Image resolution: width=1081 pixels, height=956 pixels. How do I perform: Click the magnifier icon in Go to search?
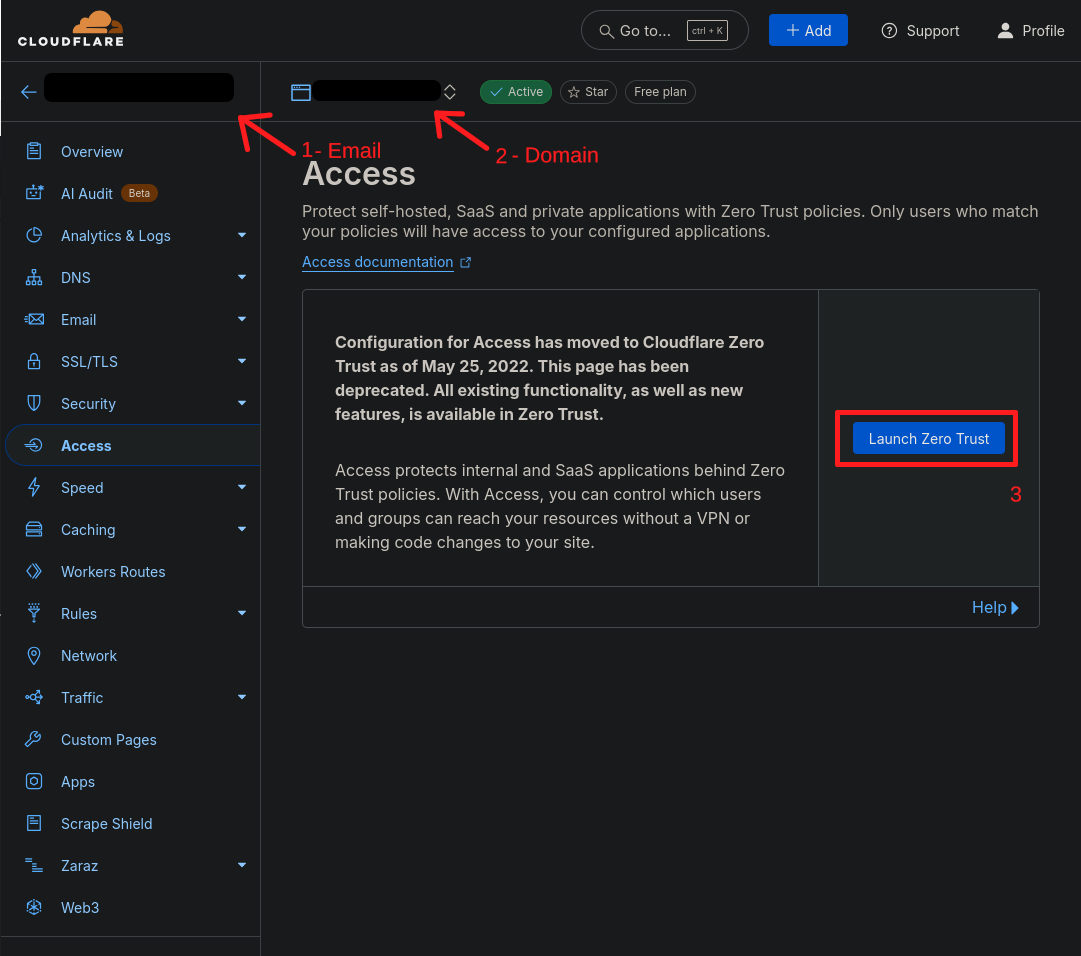[x=606, y=31]
